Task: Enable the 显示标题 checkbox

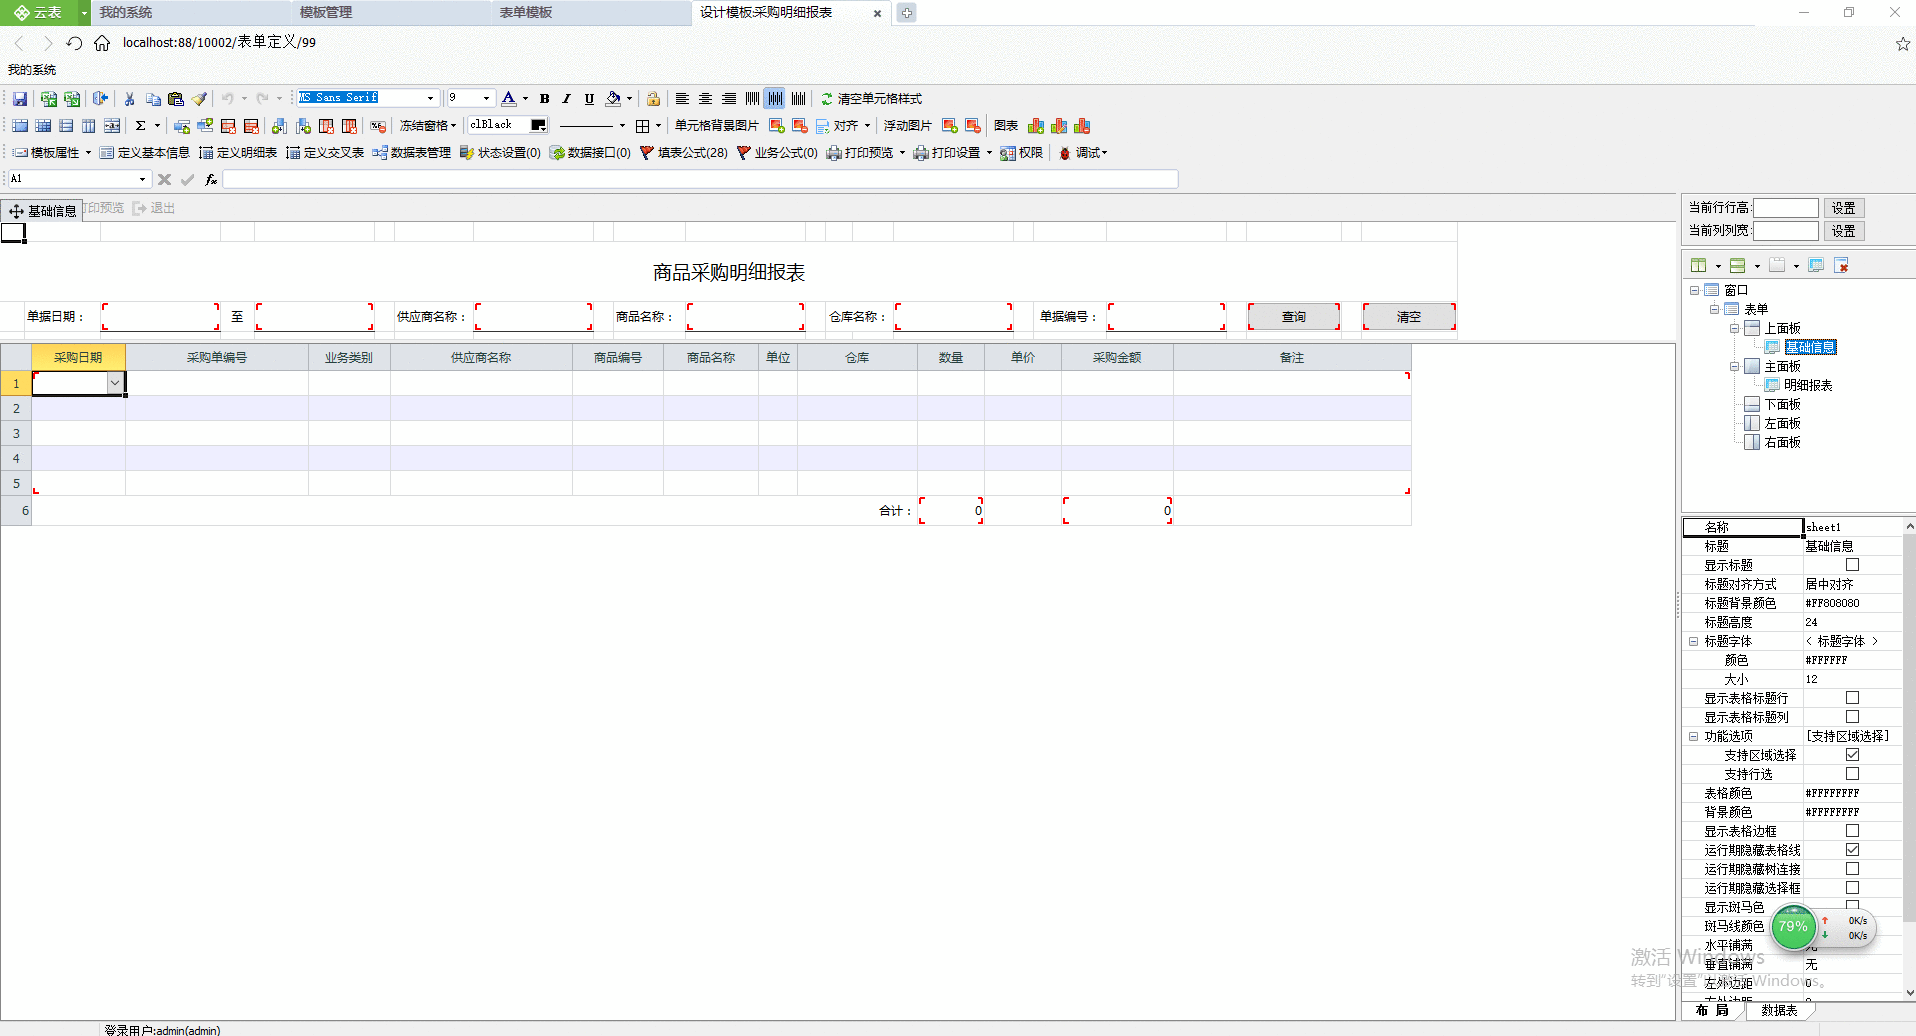Action: tap(1852, 565)
